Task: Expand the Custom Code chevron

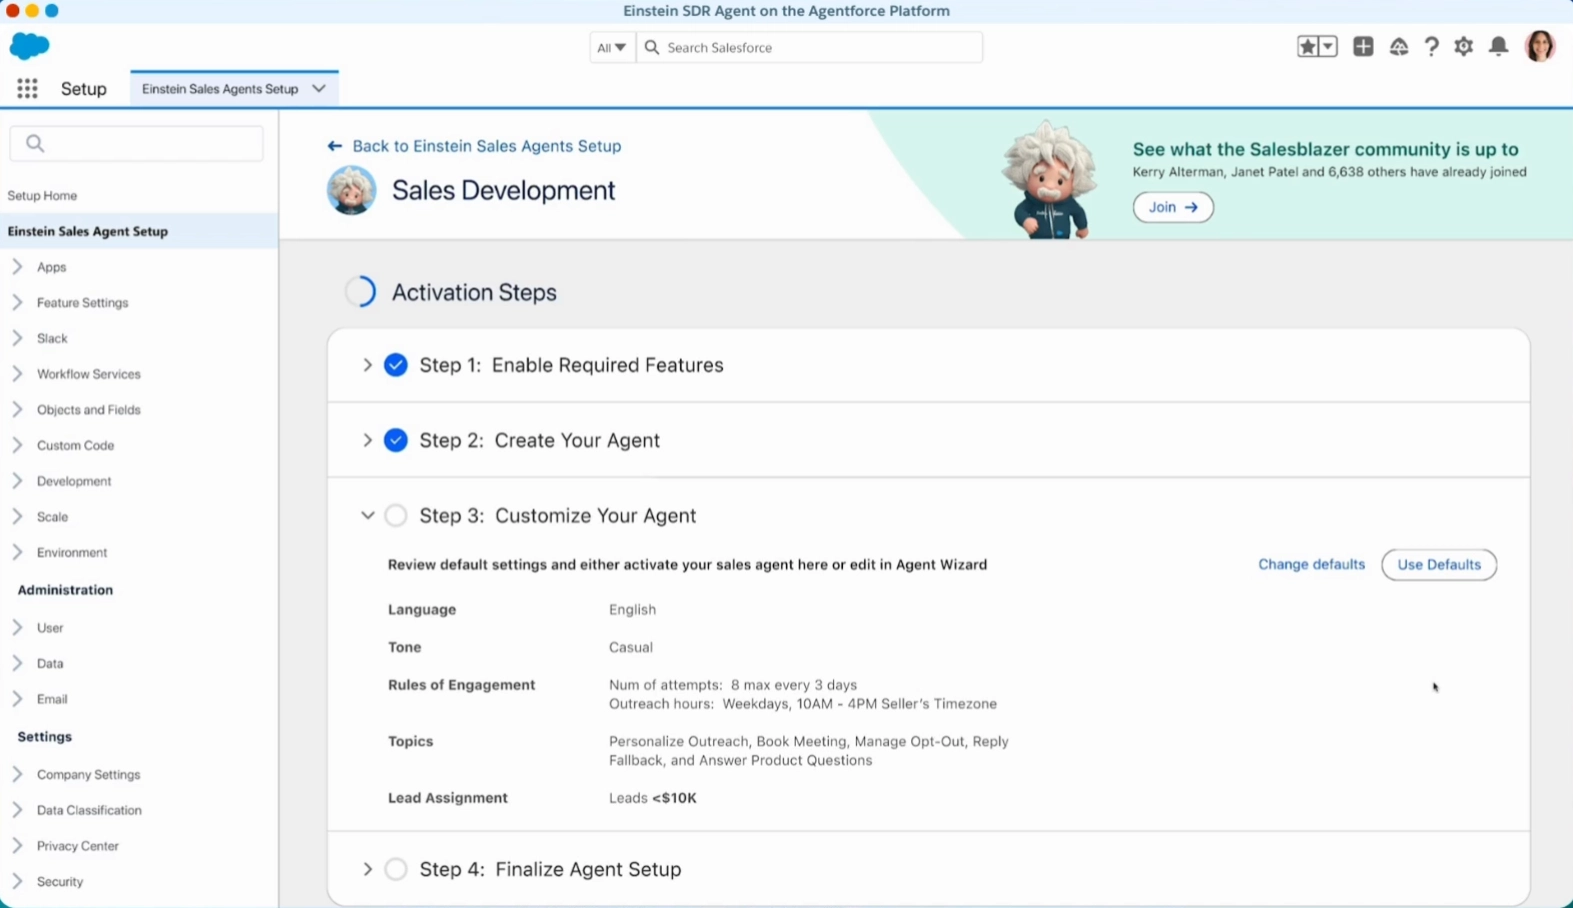Action: 17,445
